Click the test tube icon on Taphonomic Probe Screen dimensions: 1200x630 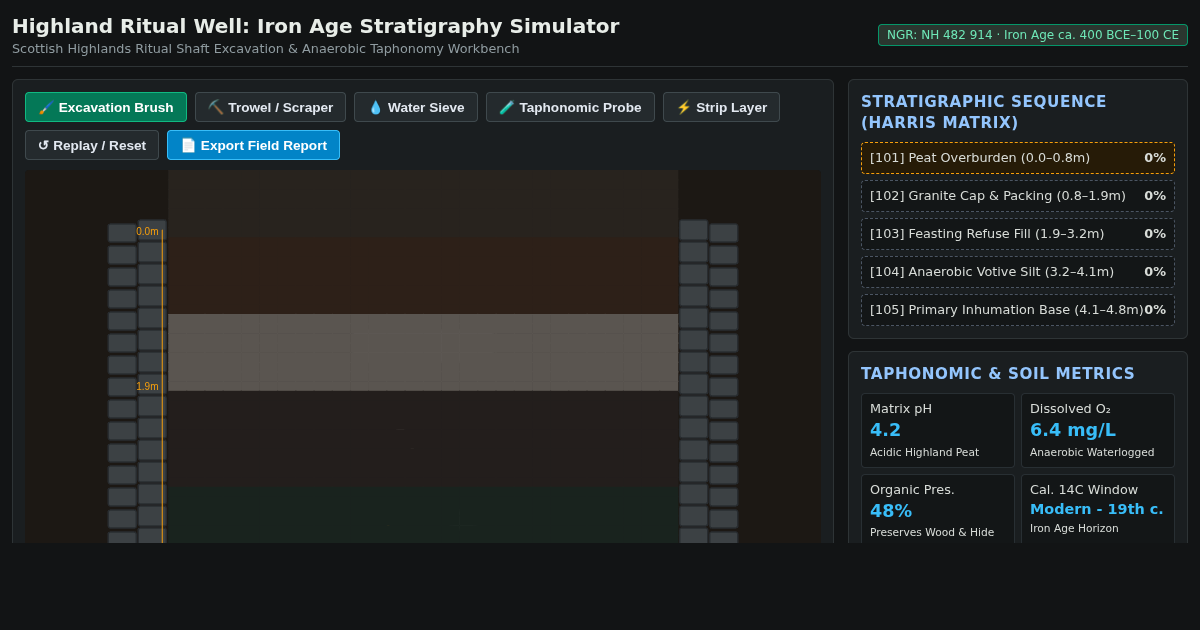click(507, 107)
